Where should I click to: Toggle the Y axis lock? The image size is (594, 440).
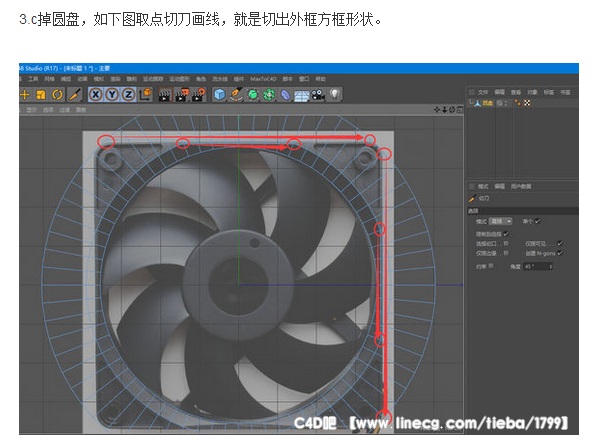click(112, 94)
